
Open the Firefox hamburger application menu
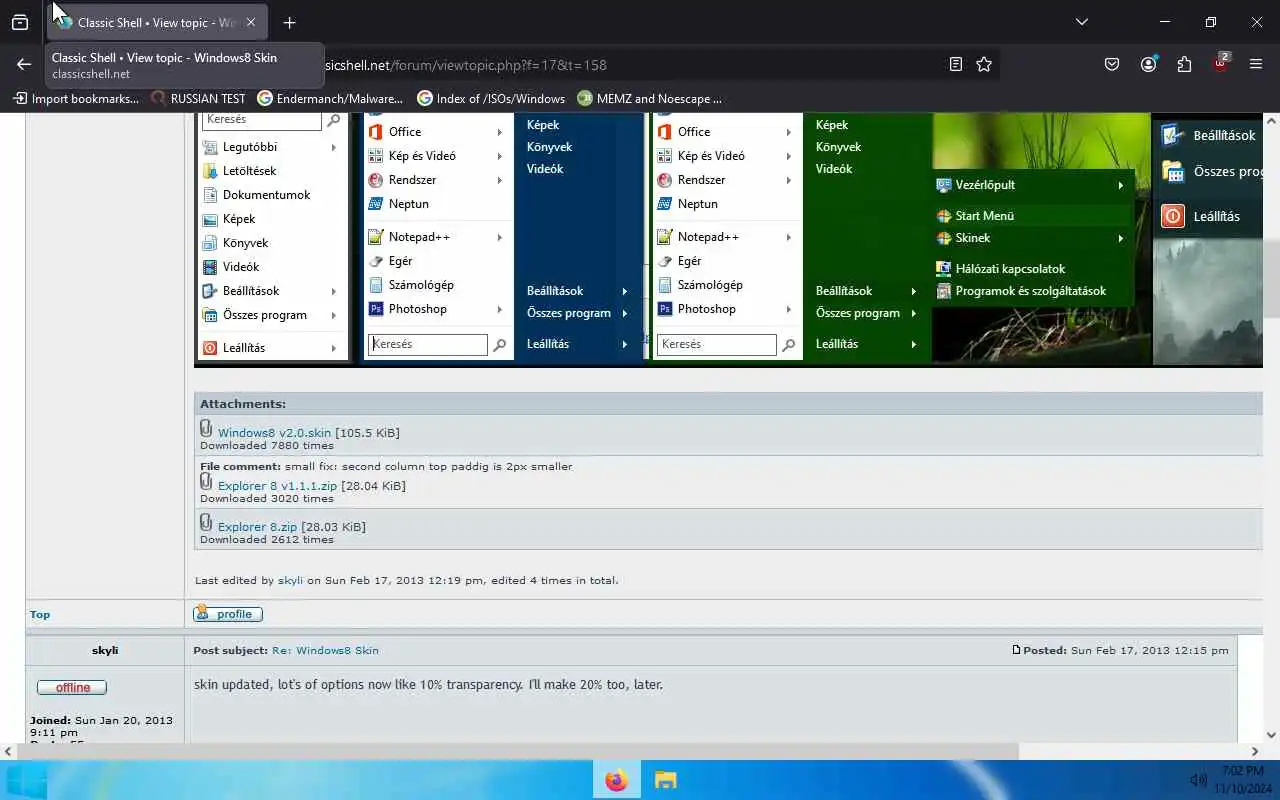(1256, 64)
